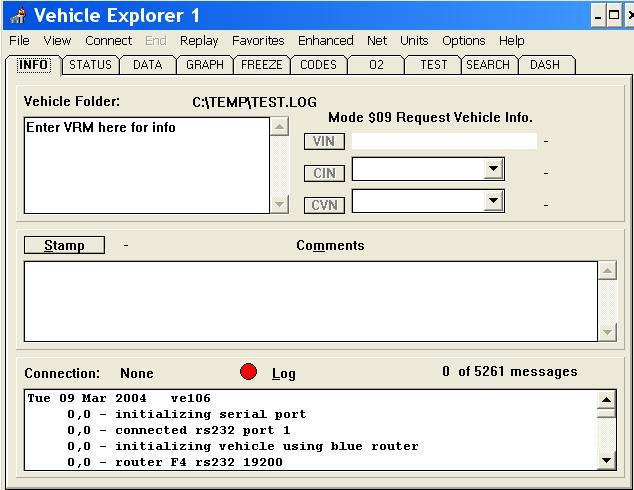Image resolution: width=634 pixels, height=490 pixels.
Task: Click the CVN button
Action: [324, 205]
